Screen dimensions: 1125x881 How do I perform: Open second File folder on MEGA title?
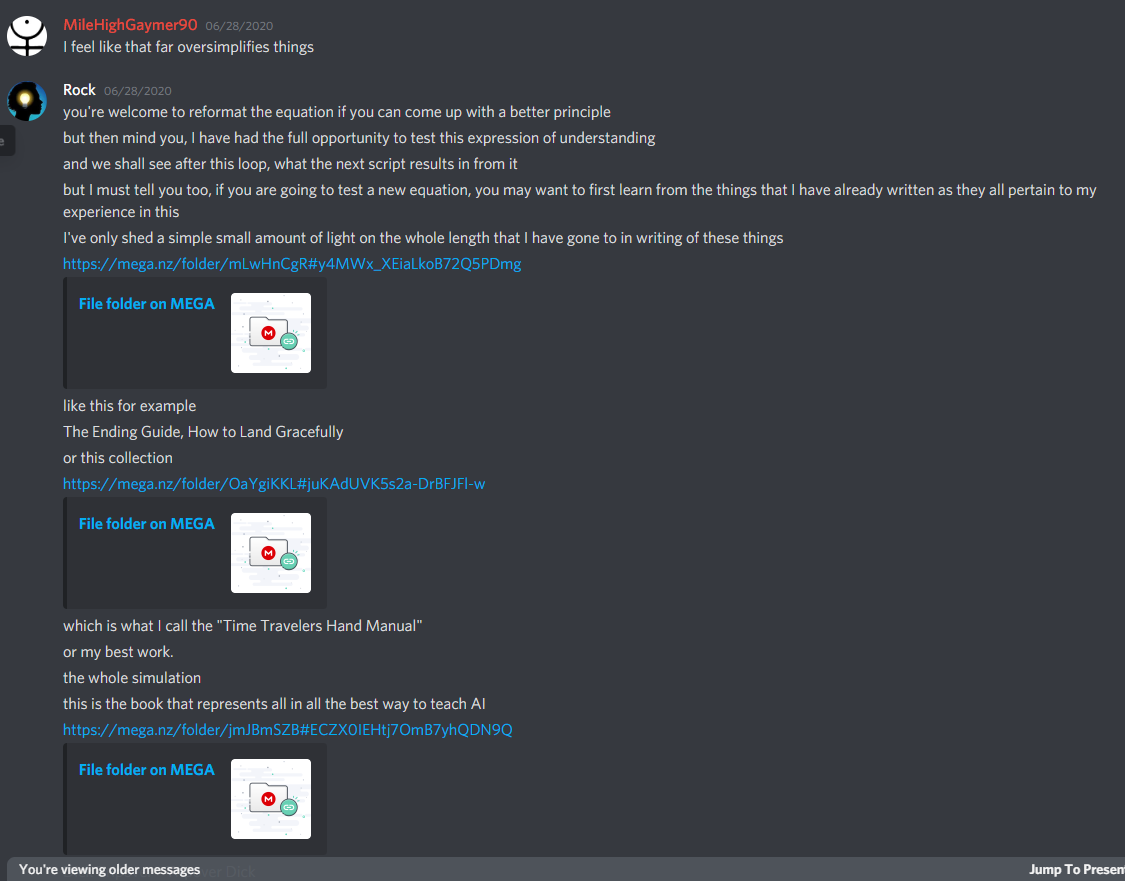tap(146, 524)
